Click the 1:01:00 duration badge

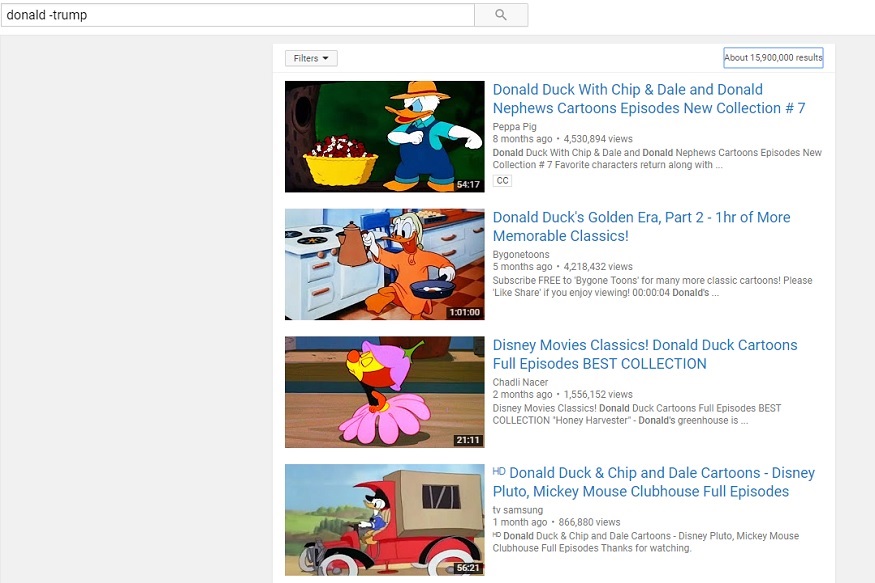(465, 312)
